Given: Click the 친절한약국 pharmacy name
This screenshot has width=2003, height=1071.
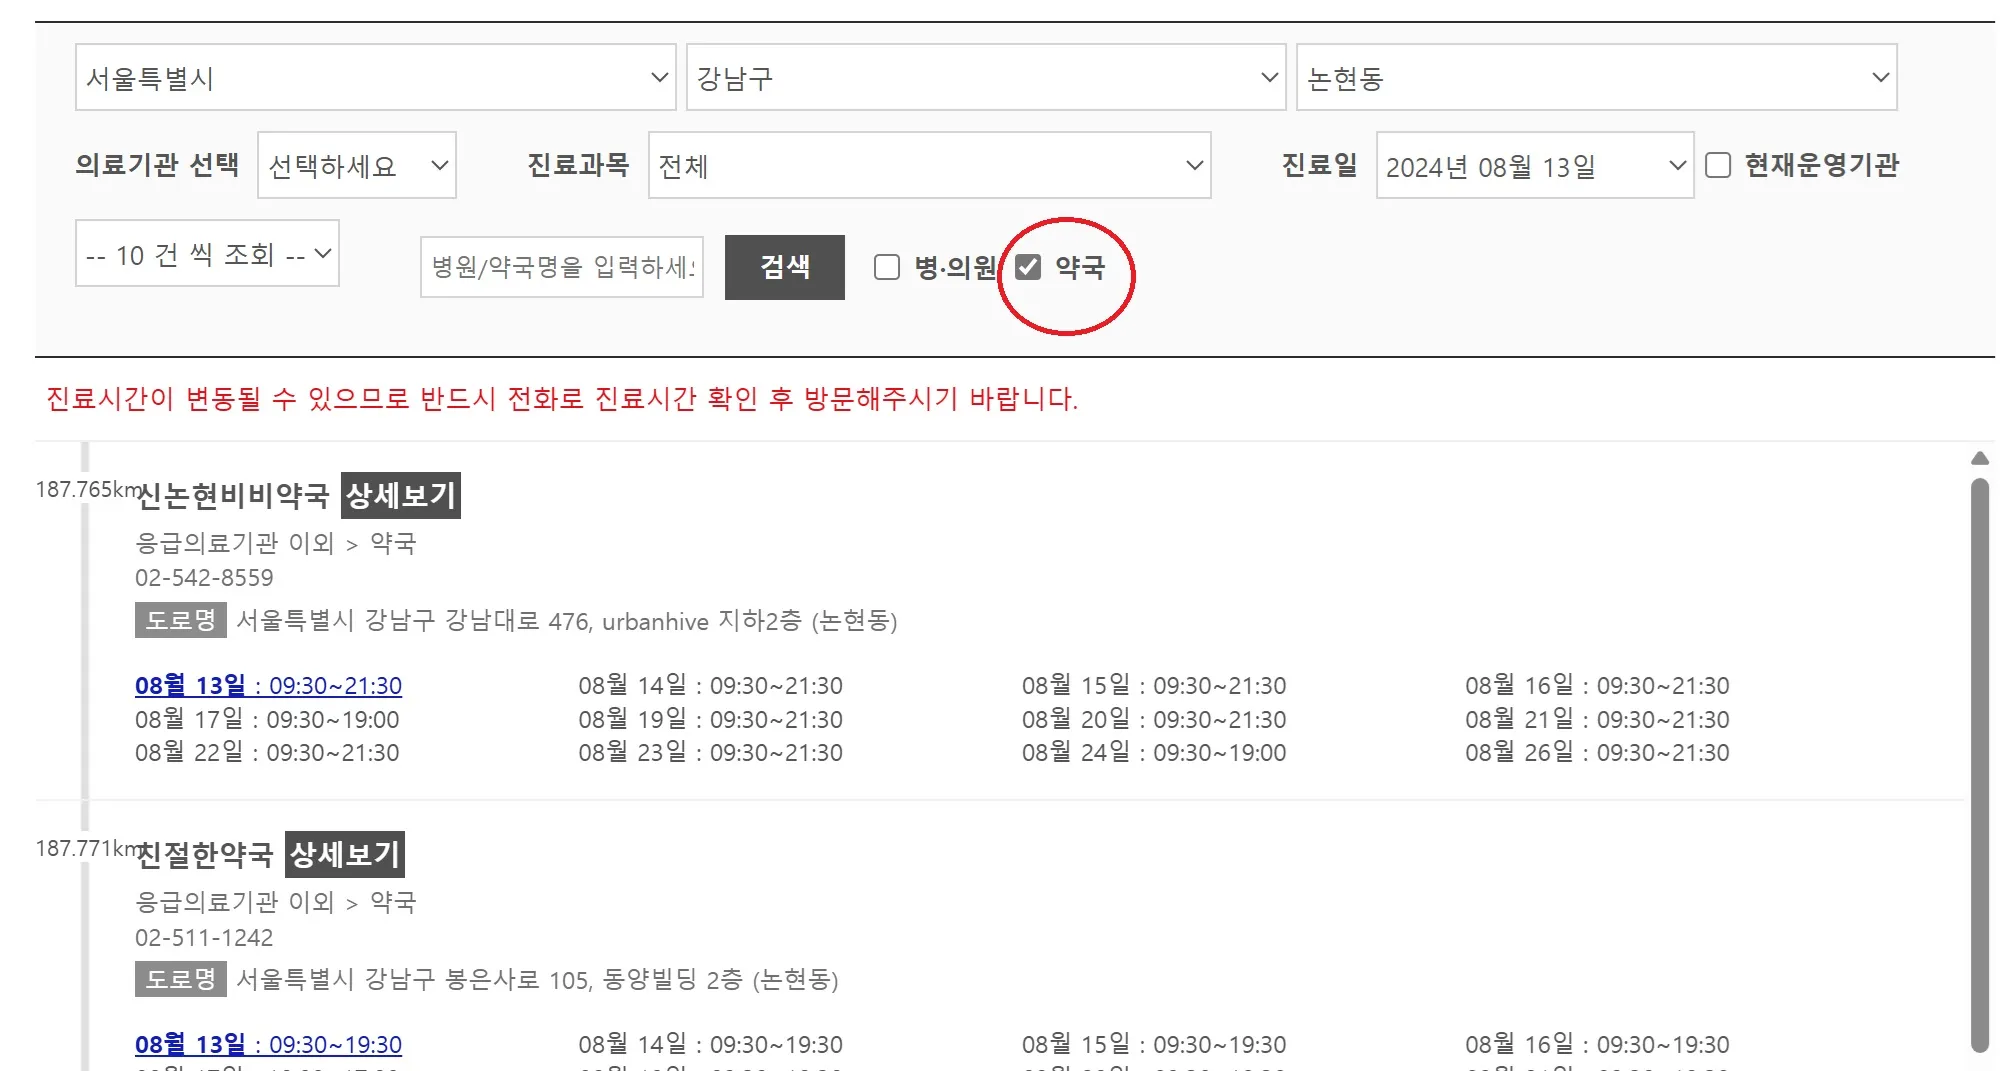Looking at the screenshot, I should coord(205,854).
